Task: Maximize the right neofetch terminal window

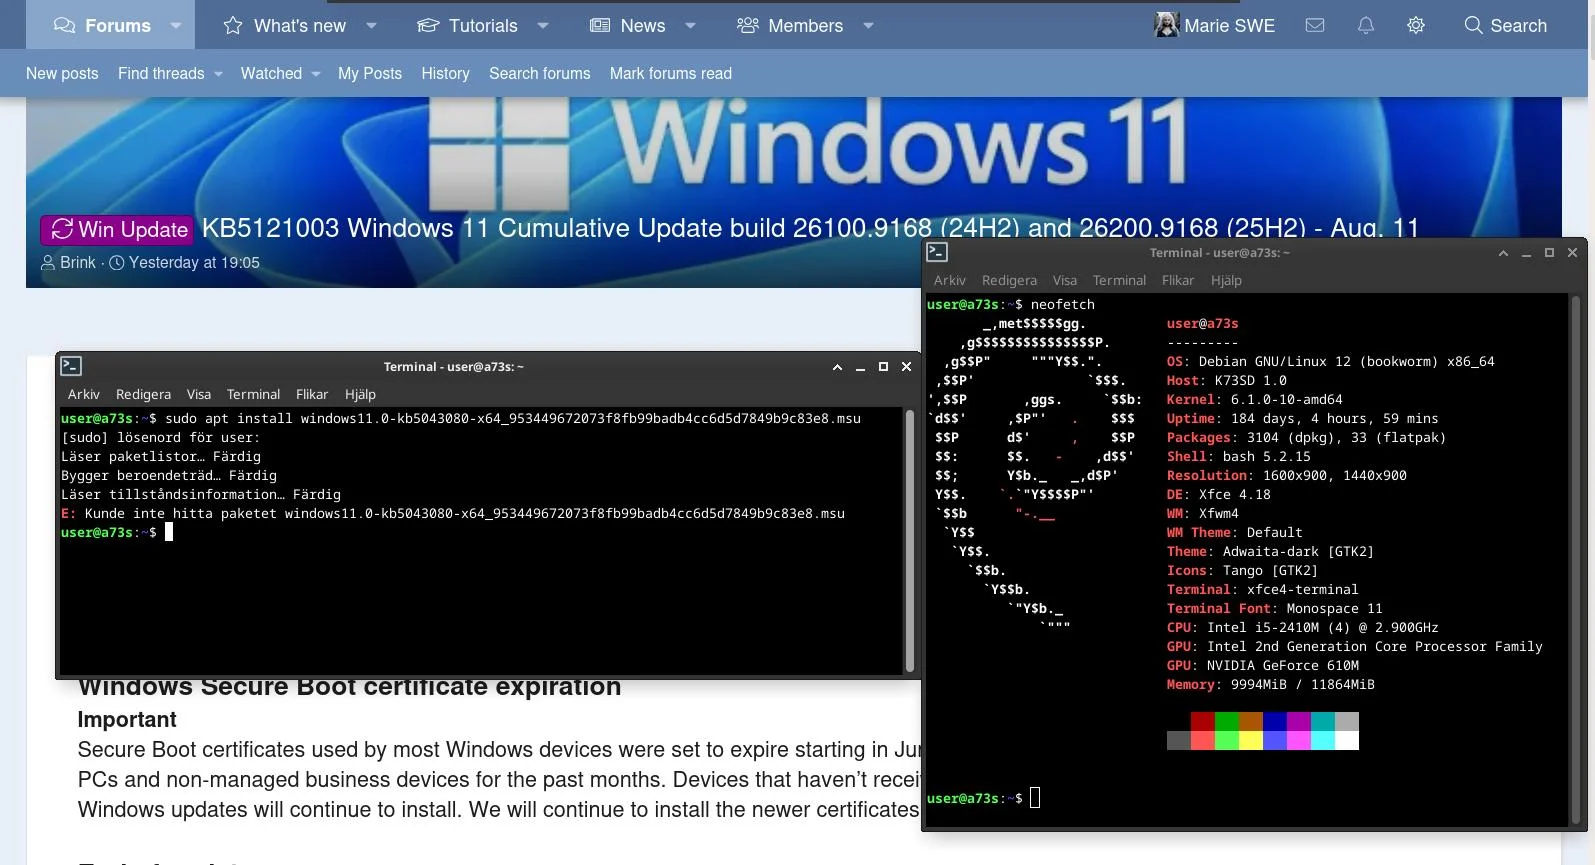Action: coord(1549,253)
